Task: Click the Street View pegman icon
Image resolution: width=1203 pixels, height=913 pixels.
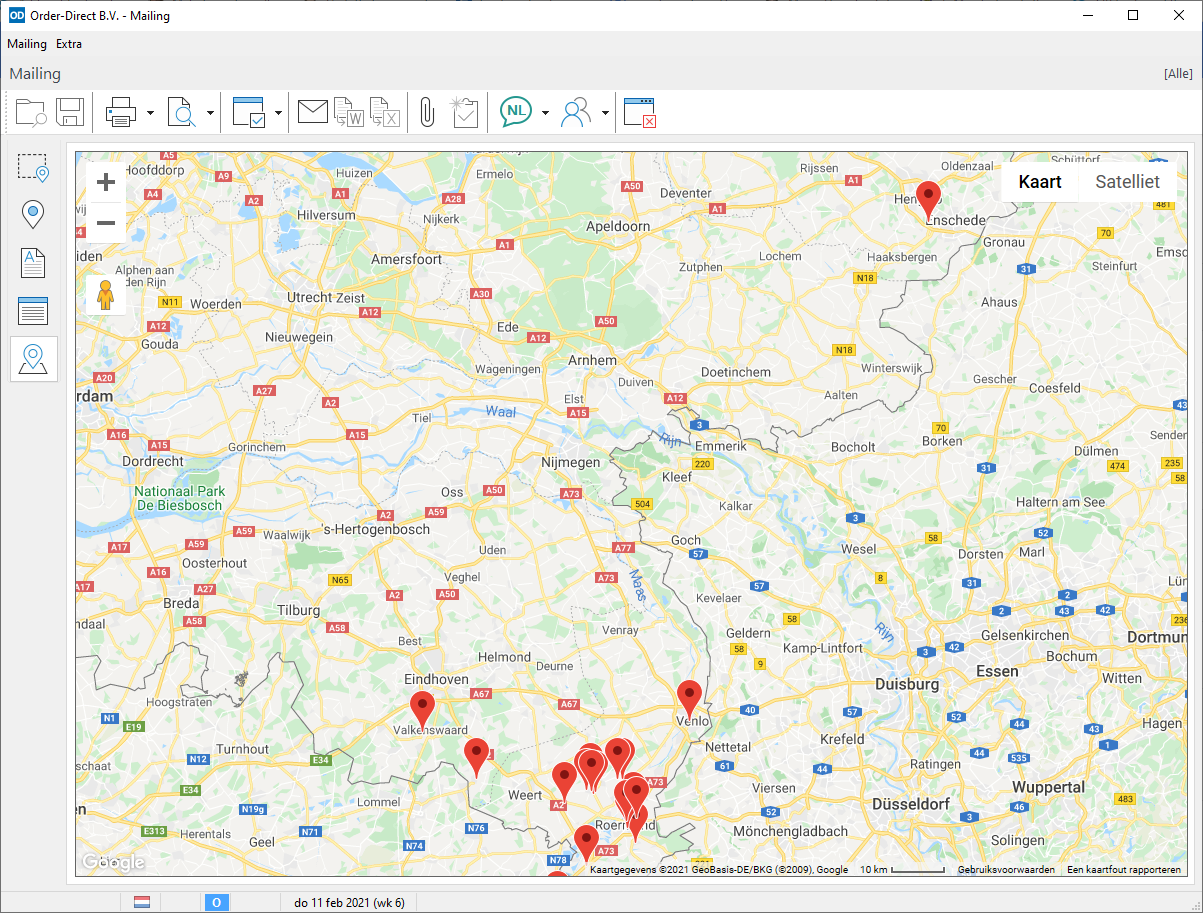Action: (x=106, y=295)
